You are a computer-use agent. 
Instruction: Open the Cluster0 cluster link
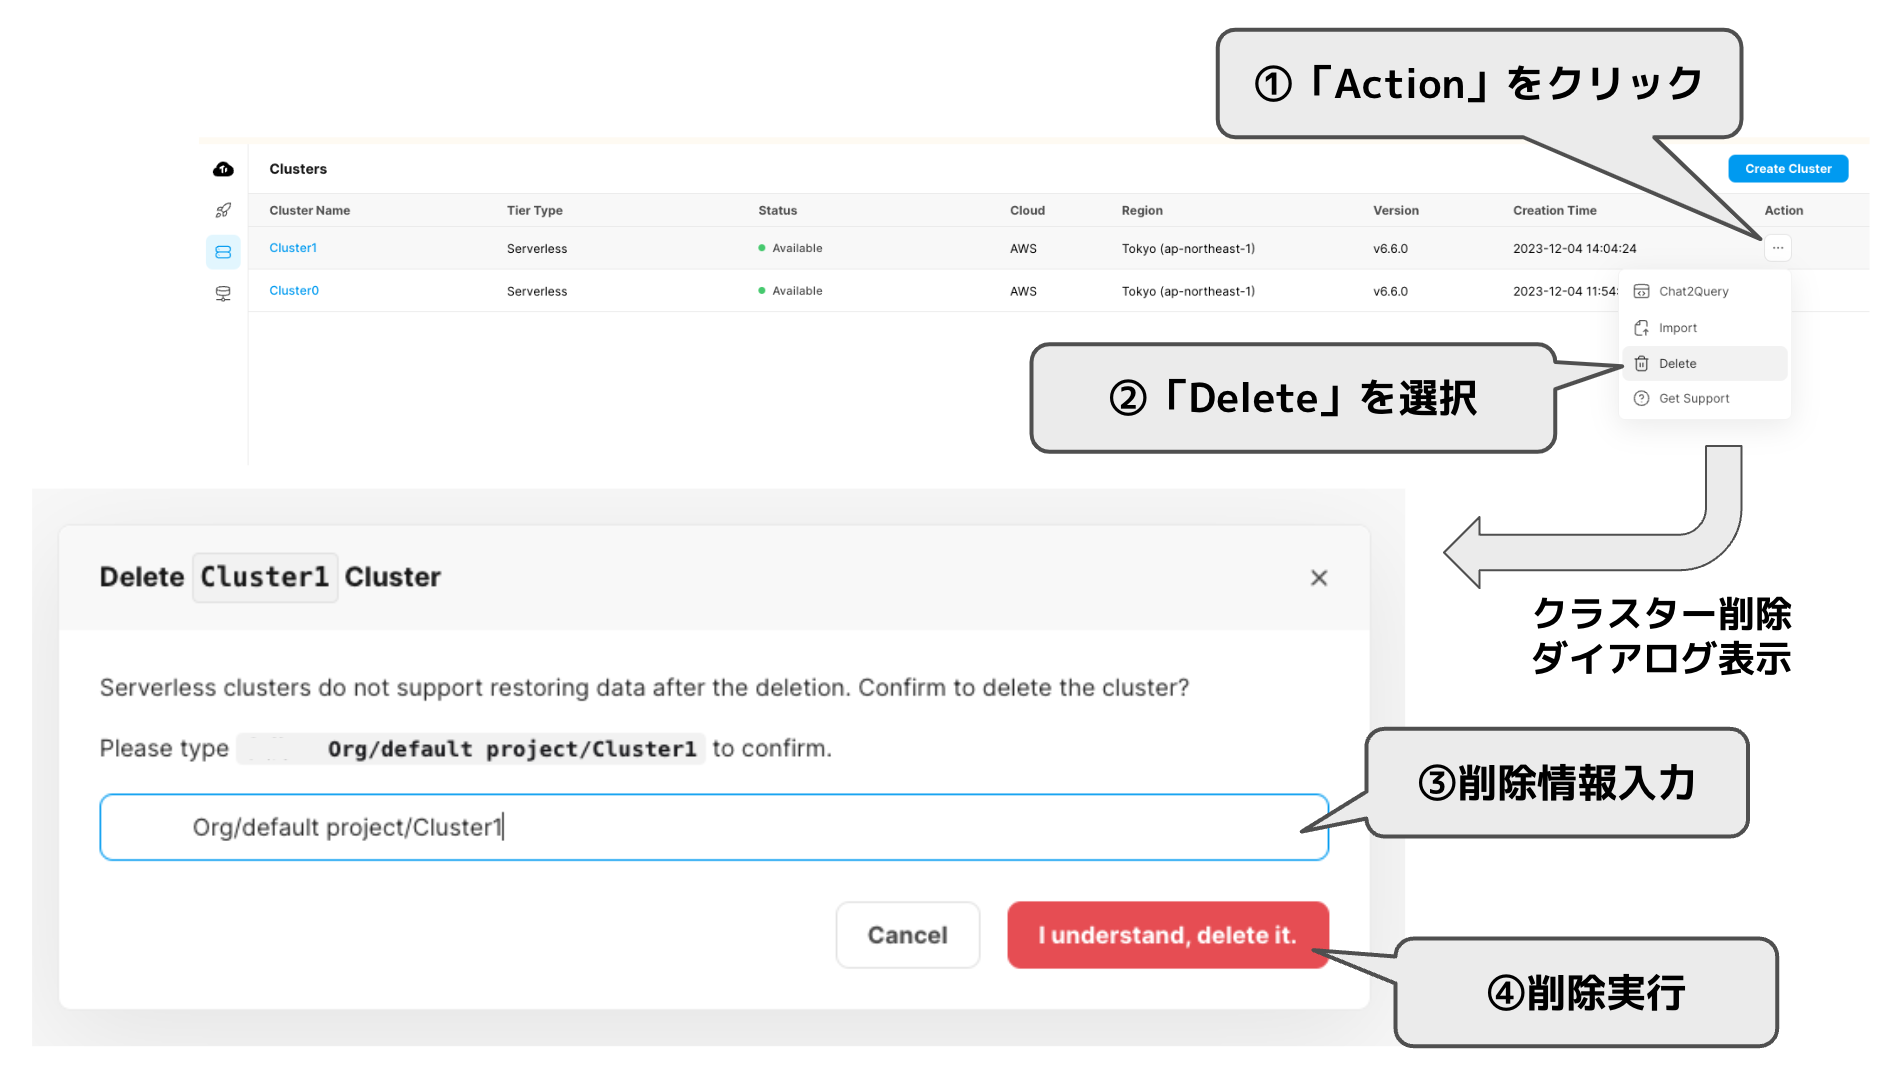click(x=292, y=290)
